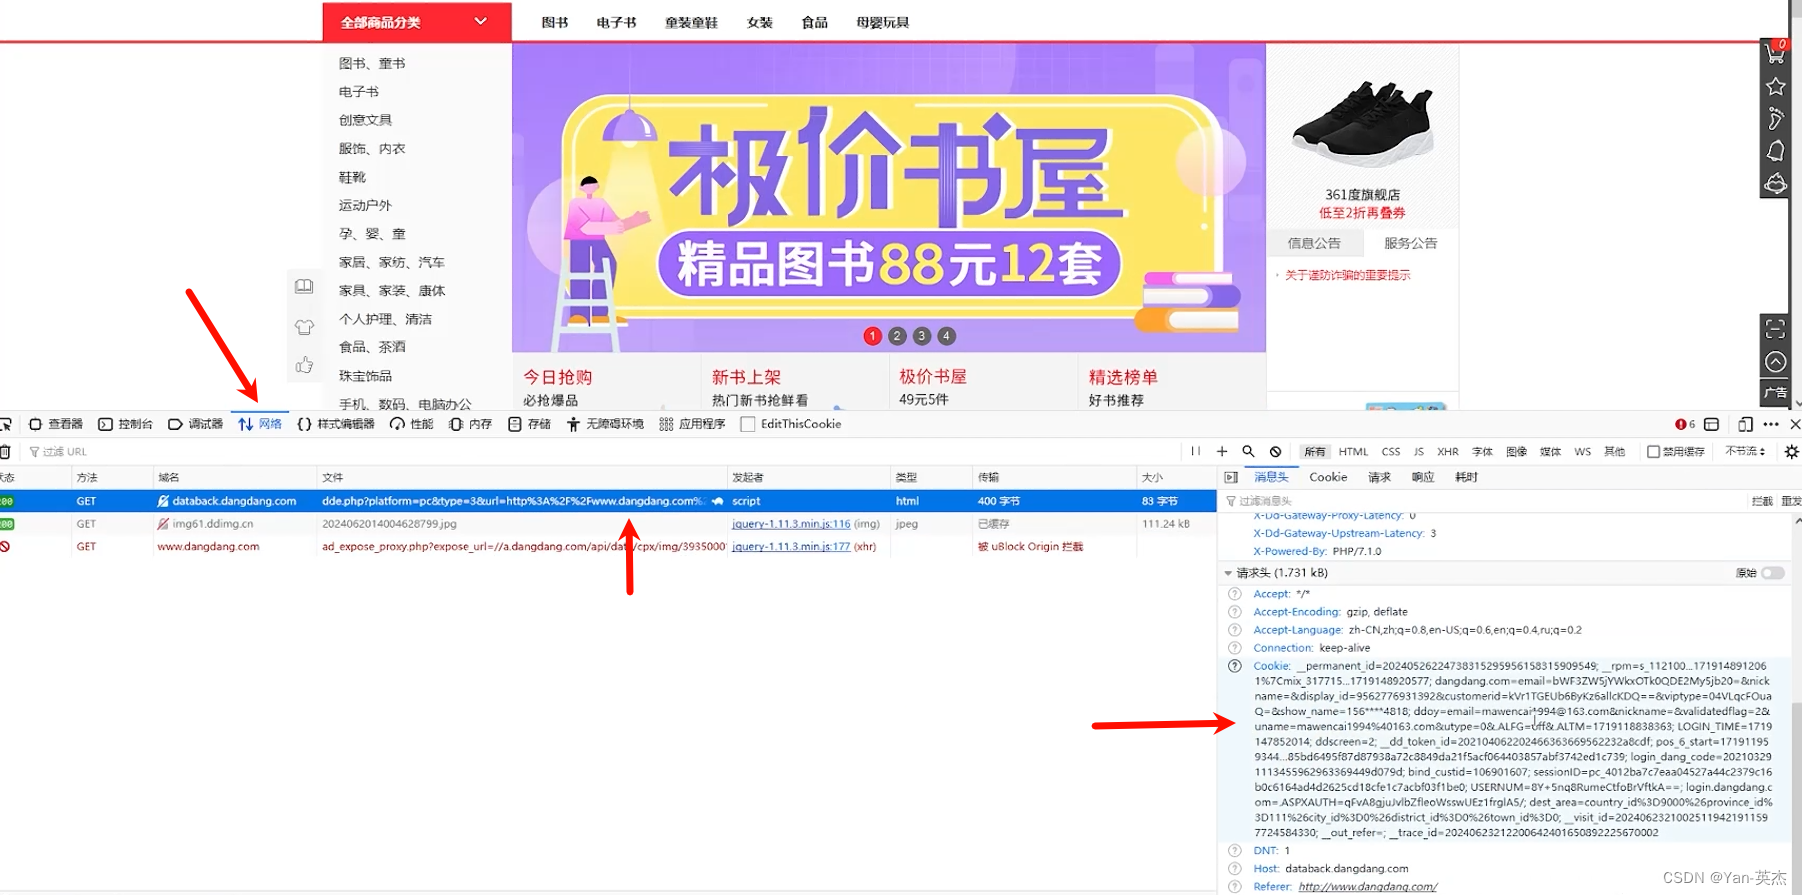
Task: Expand the 全部商品分类 category dropdown
Action: (x=416, y=22)
